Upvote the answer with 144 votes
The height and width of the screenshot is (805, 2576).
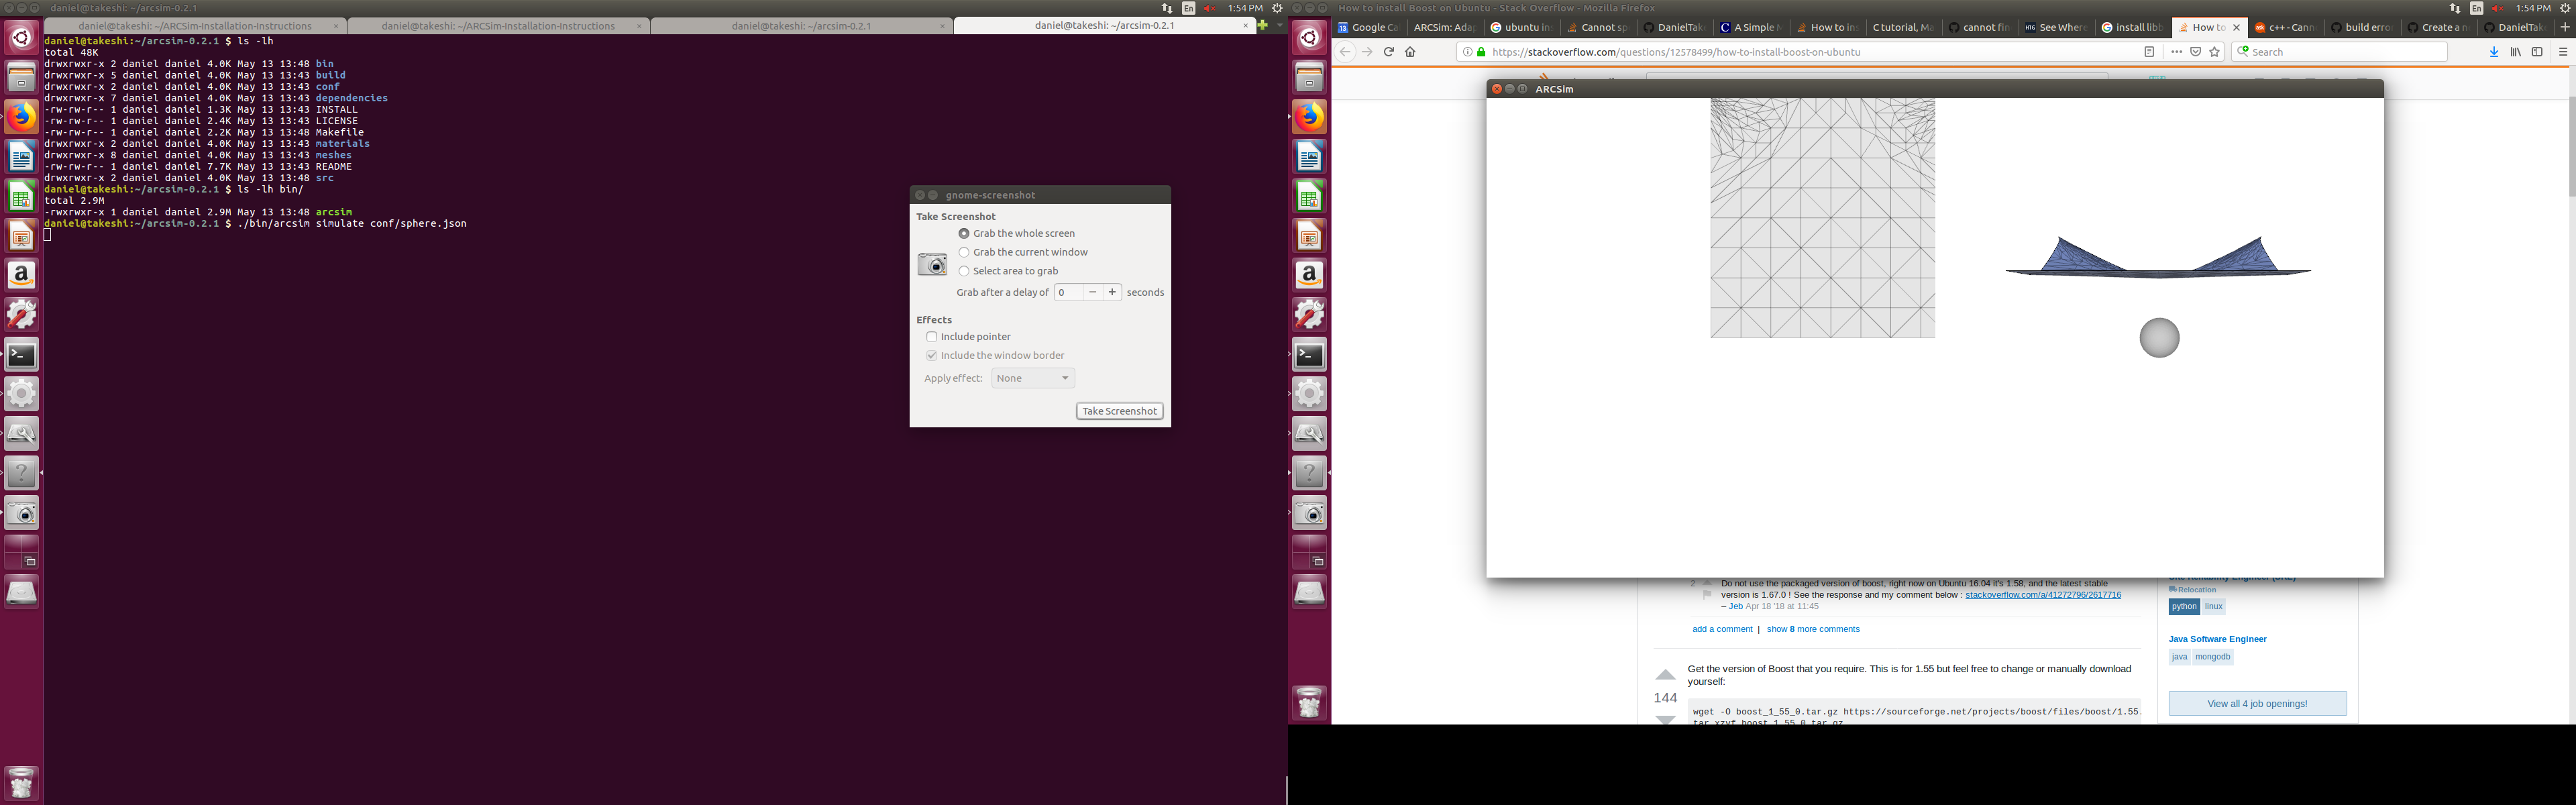1665,675
